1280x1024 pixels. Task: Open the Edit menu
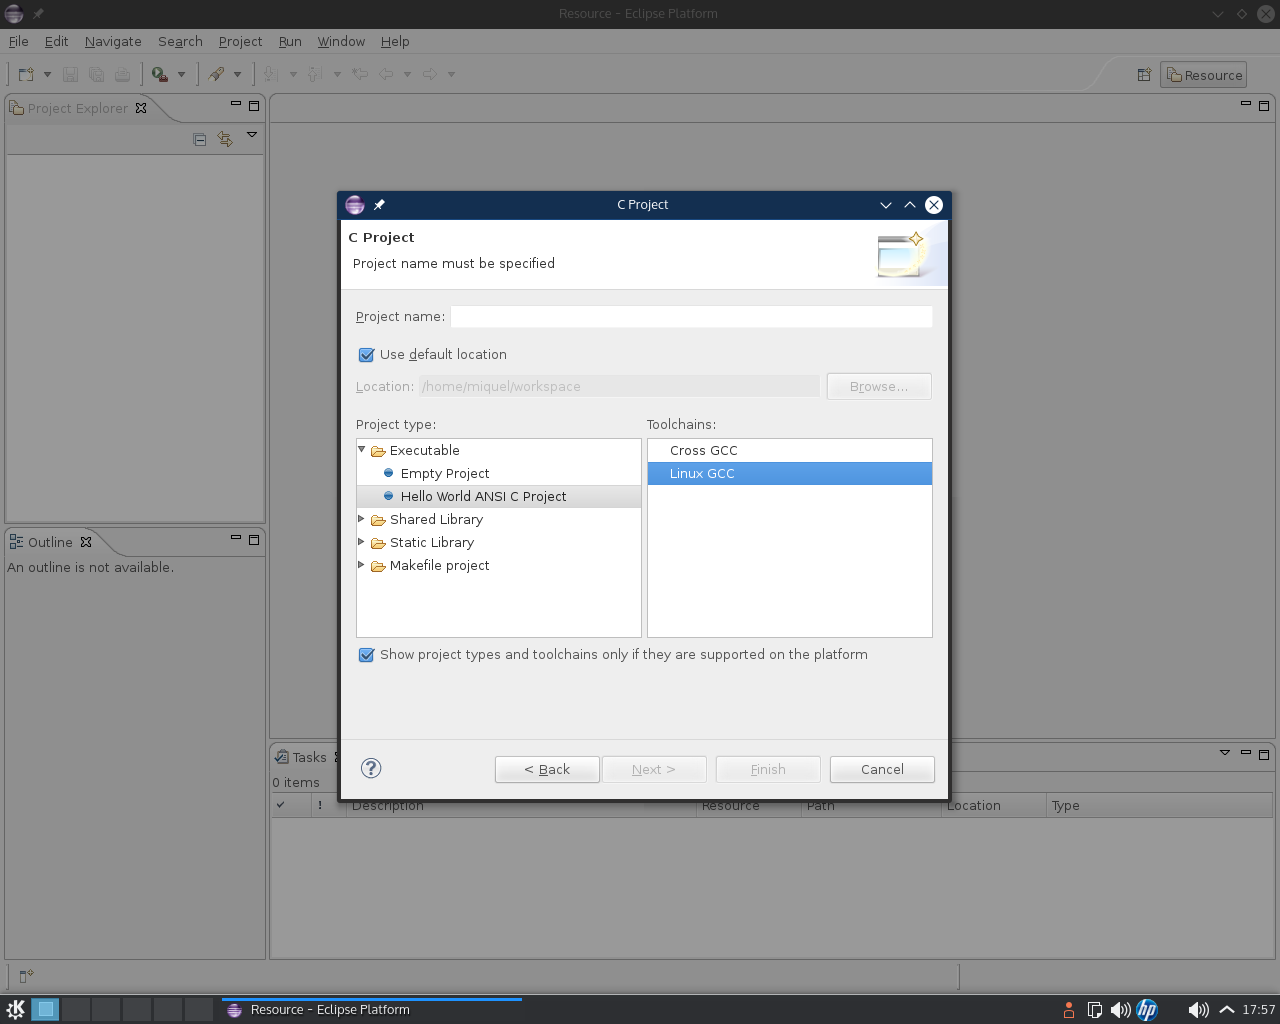click(56, 41)
